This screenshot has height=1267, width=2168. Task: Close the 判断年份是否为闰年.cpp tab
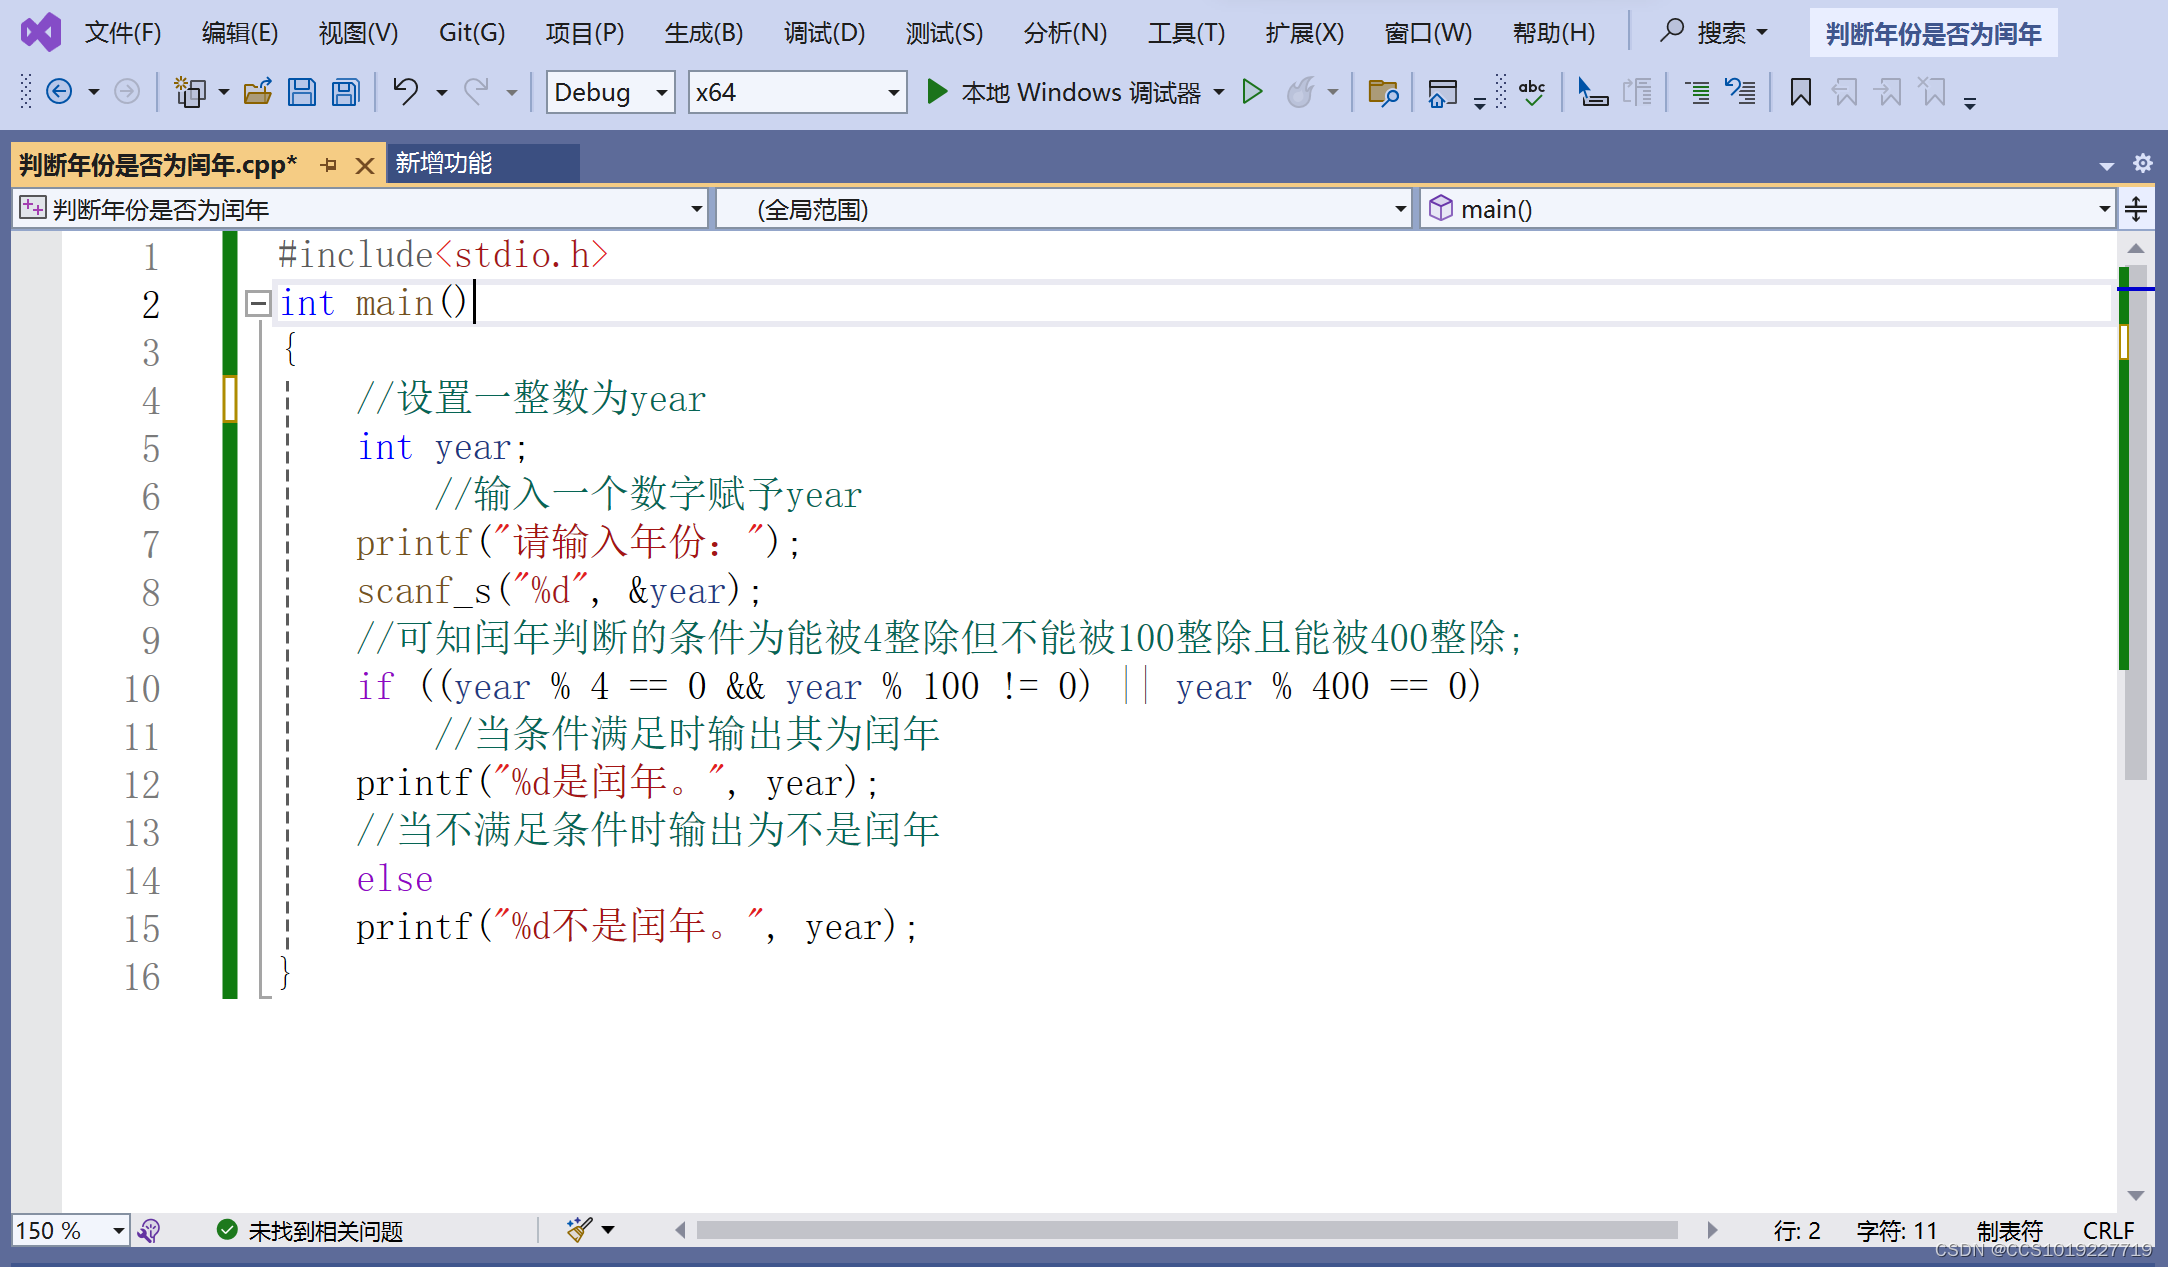click(365, 165)
